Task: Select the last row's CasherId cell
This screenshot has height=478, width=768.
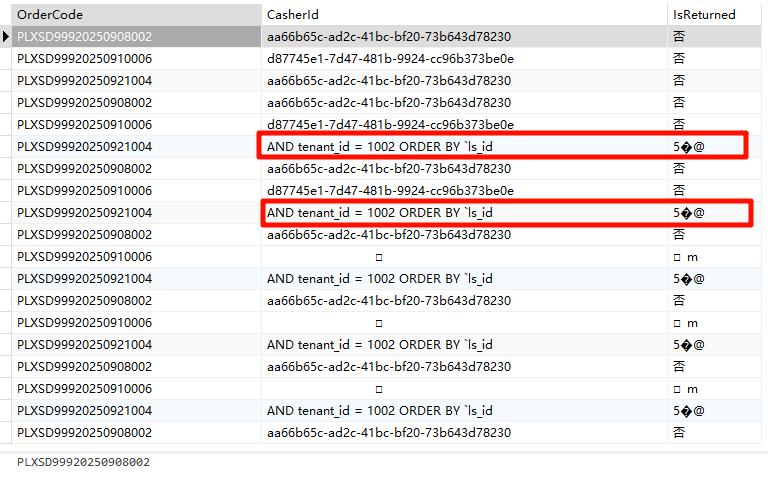Action: coord(389,433)
